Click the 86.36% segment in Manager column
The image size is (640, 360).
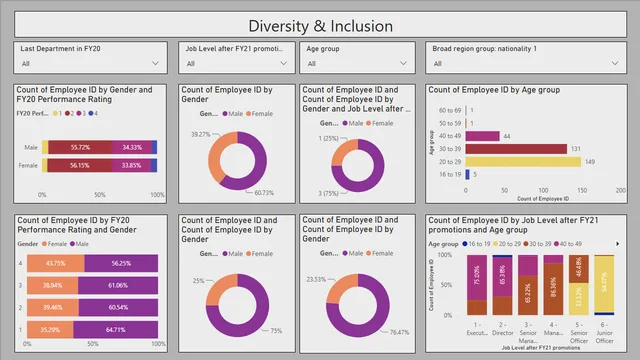point(553,289)
